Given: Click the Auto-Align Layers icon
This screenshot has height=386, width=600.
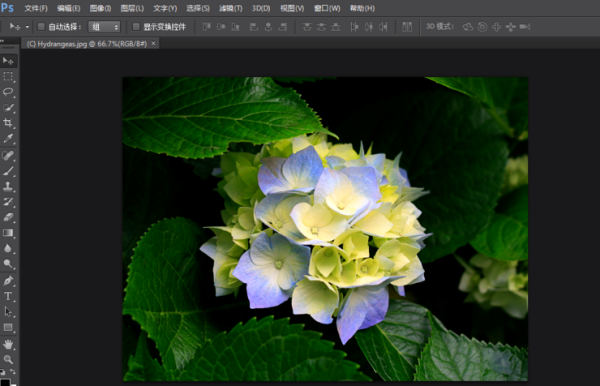Looking at the screenshot, I should [407, 27].
